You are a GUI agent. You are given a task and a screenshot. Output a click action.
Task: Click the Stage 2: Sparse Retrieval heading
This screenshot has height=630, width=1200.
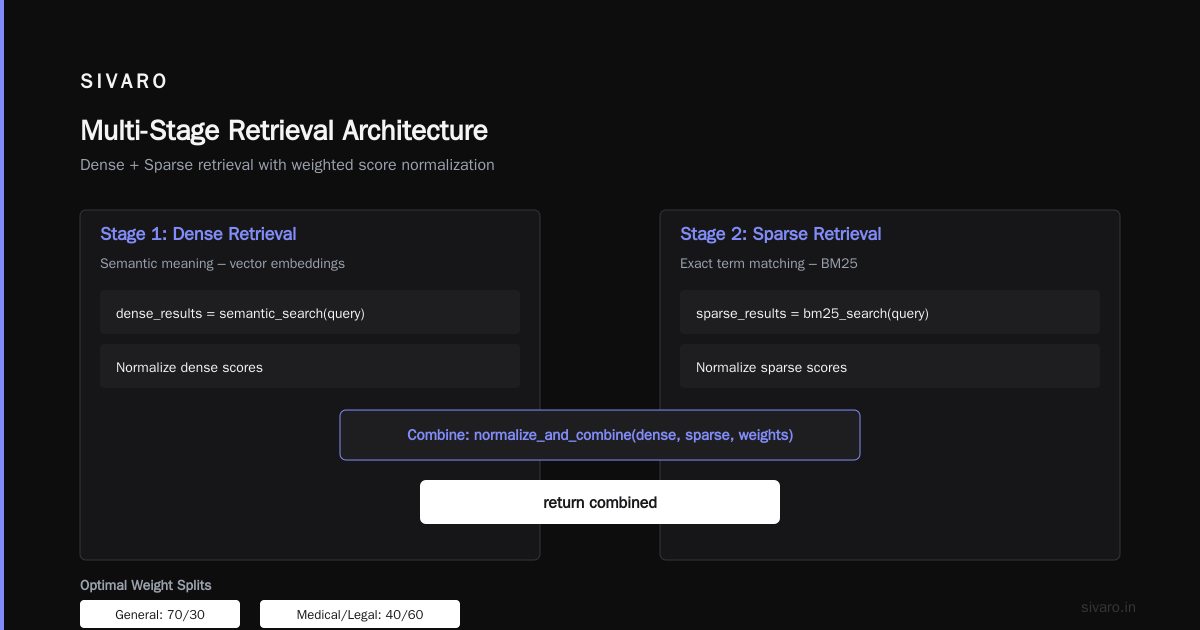click(x=781, y=234)
